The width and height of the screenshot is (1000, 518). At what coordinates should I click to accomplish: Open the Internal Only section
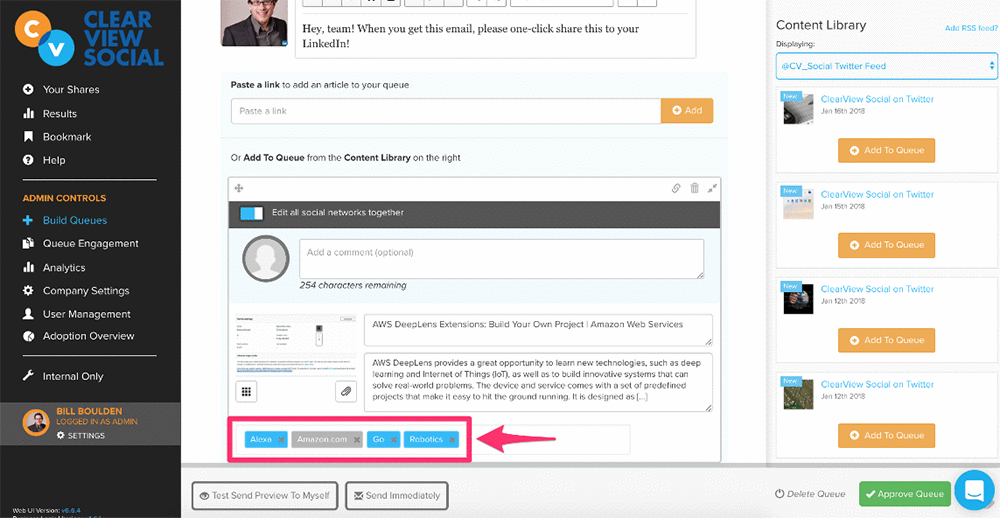[x=73, y=376]
